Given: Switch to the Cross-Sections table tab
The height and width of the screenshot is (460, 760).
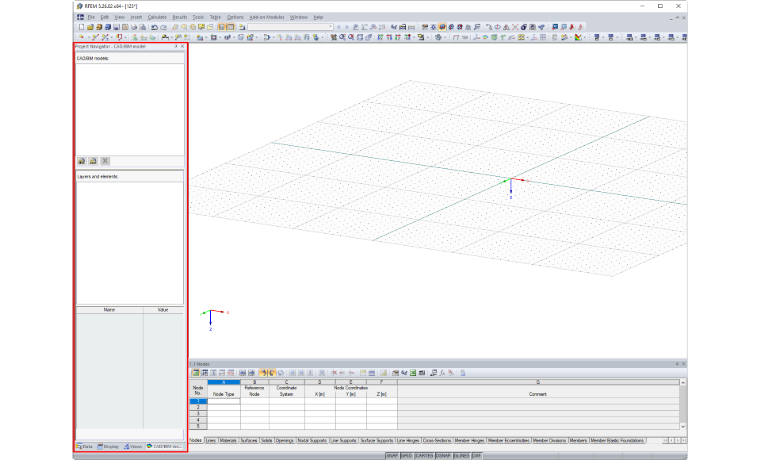Looking at the screenshot, I should pos(437,441).
